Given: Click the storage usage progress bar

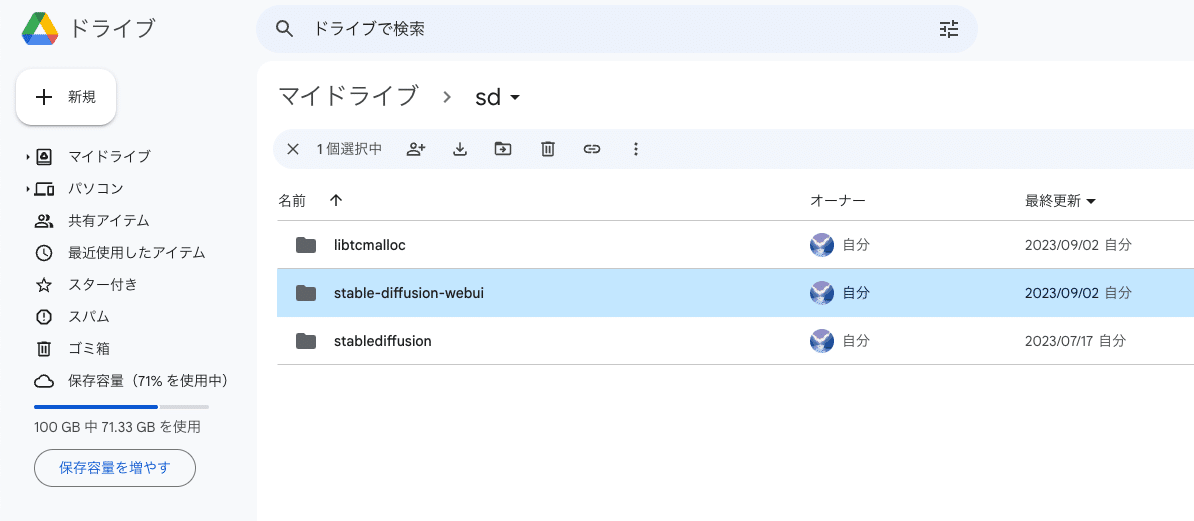Looking at the screenshot, I should tap(121, 407).
